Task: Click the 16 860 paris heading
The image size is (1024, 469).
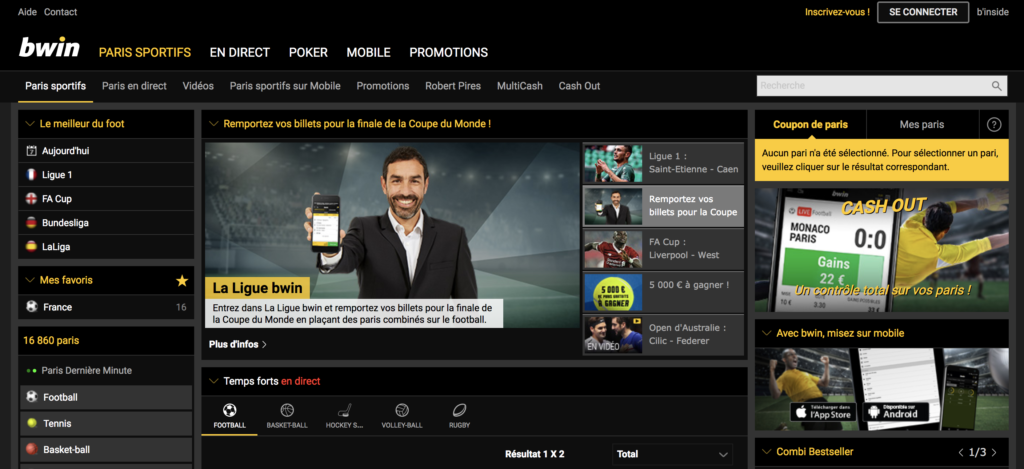Action: (51, 341)
